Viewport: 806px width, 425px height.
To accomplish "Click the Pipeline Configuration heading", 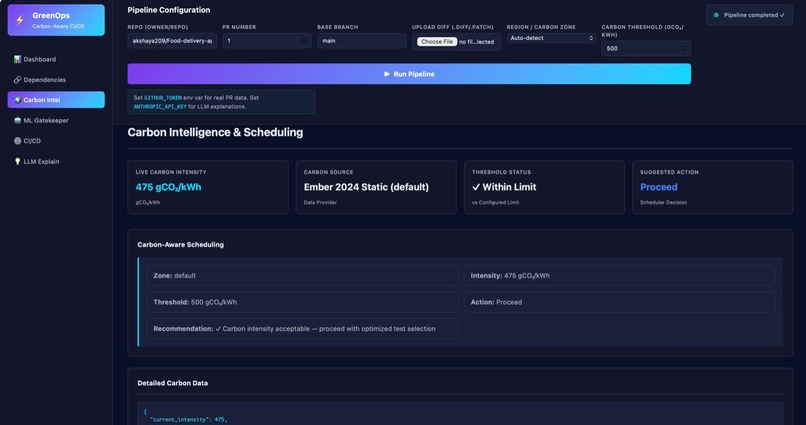I will [x=169, y=10].
